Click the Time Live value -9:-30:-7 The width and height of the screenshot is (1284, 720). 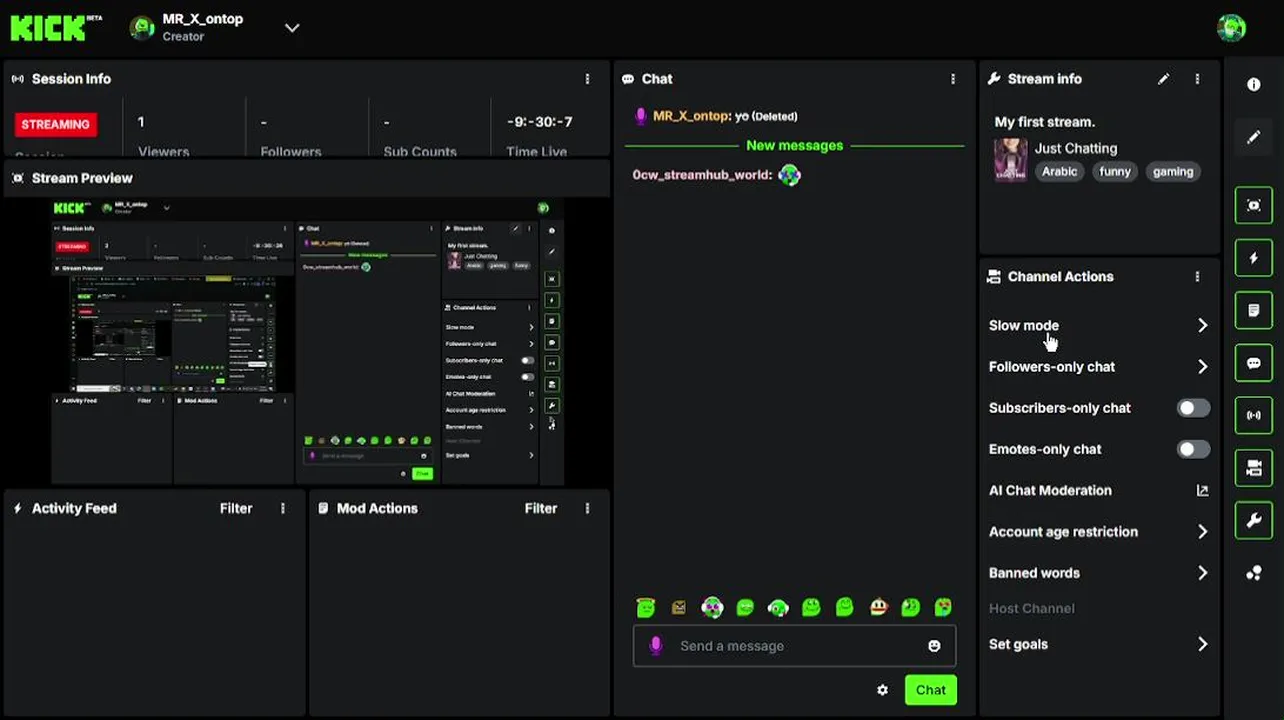click(x=539, y=122)
